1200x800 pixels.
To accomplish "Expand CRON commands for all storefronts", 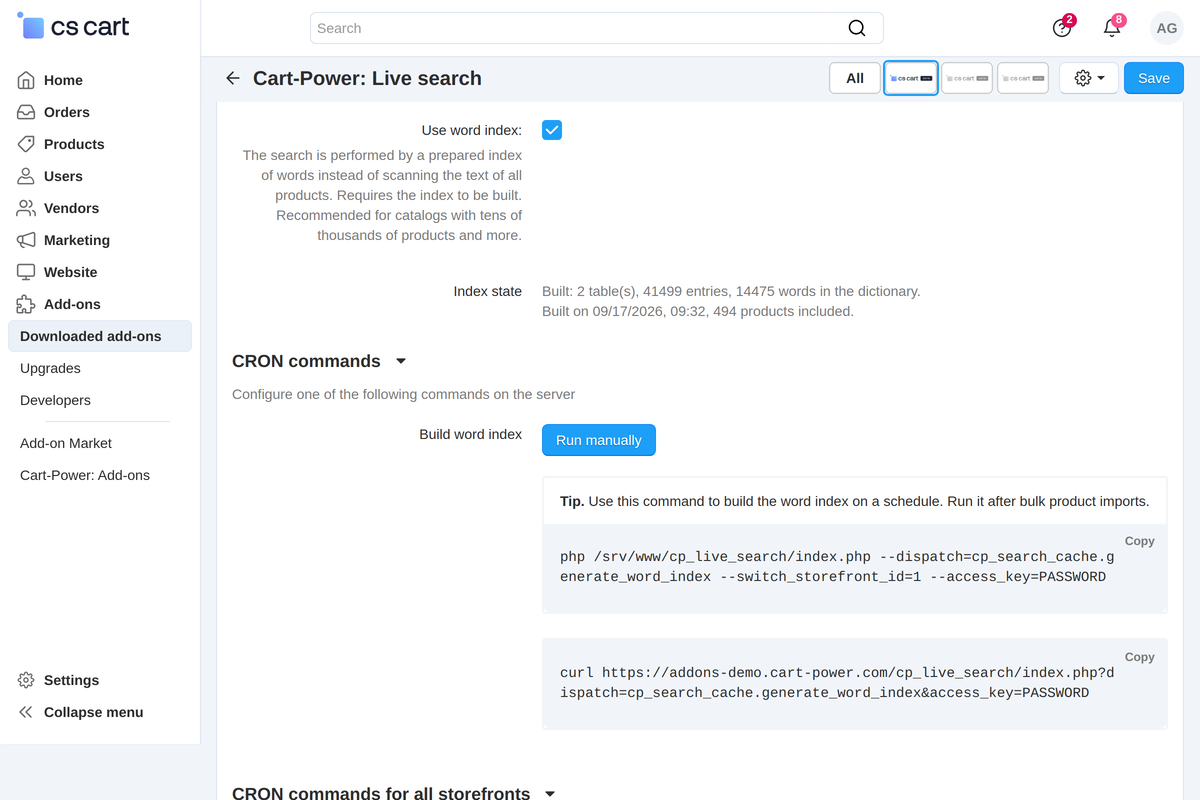I will tap(549, 793).
